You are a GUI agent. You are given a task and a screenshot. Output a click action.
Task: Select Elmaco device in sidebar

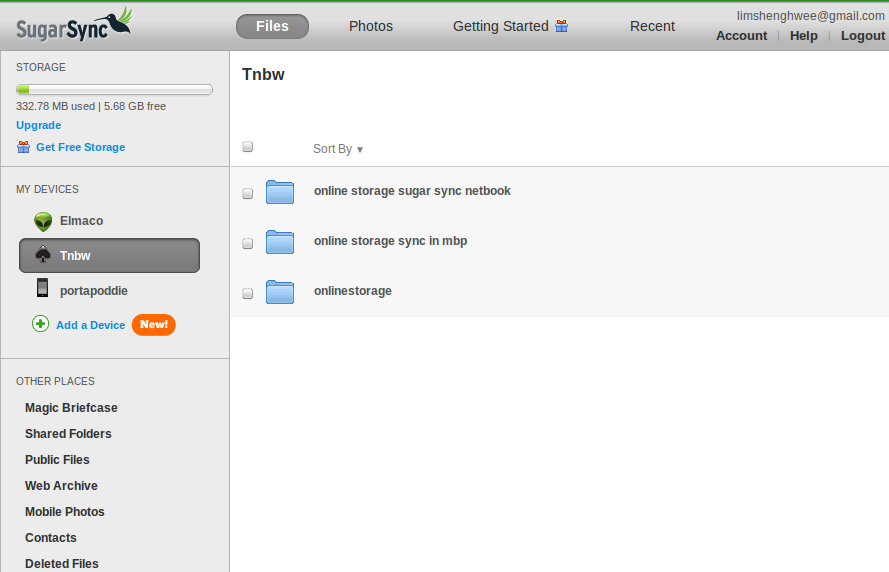(82, 221)
